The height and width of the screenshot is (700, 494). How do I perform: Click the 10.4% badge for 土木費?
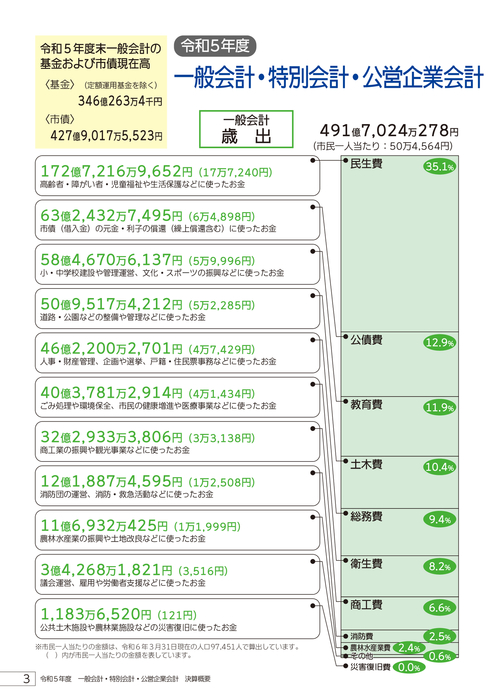440,467
